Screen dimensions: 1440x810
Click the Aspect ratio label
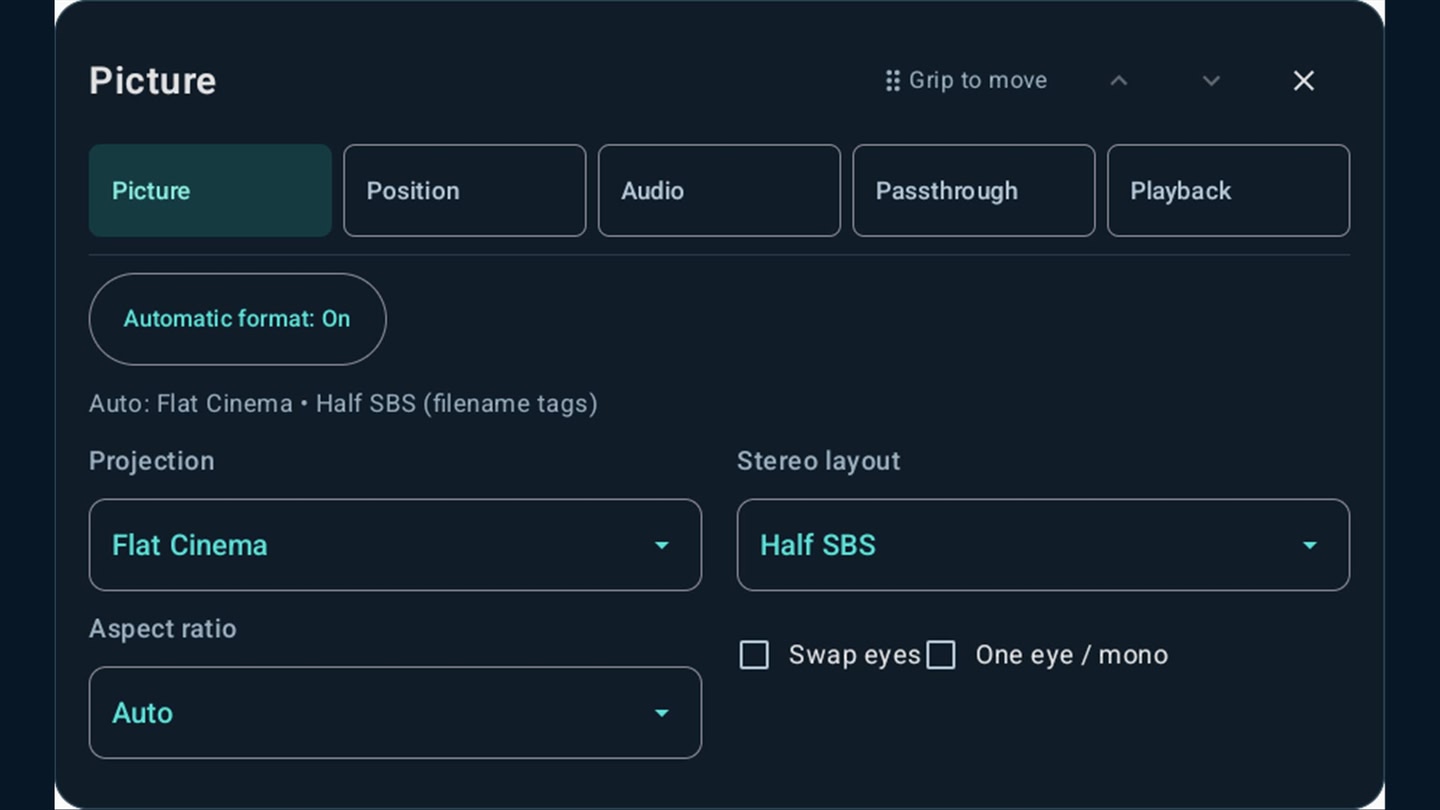coord(162,629)
